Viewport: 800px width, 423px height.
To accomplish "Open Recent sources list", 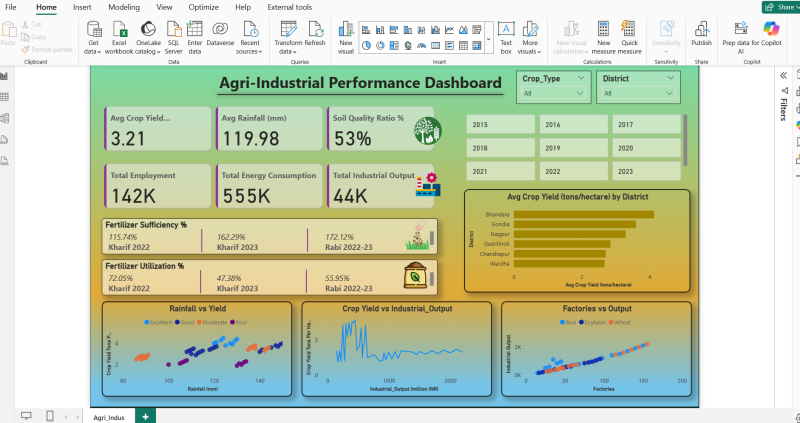I will [x=250, y=38].
